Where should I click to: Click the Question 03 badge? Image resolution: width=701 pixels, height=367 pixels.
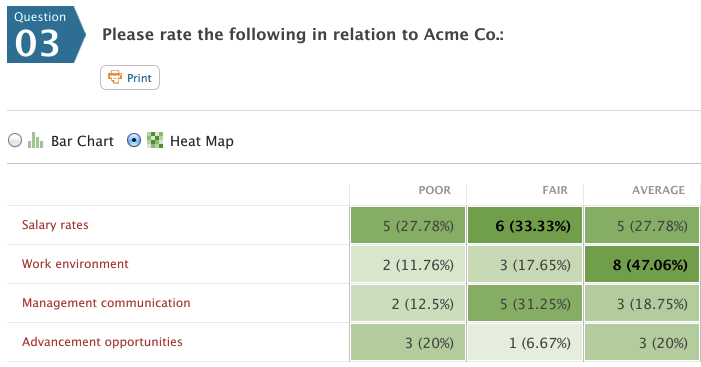(x=46, y=34)
